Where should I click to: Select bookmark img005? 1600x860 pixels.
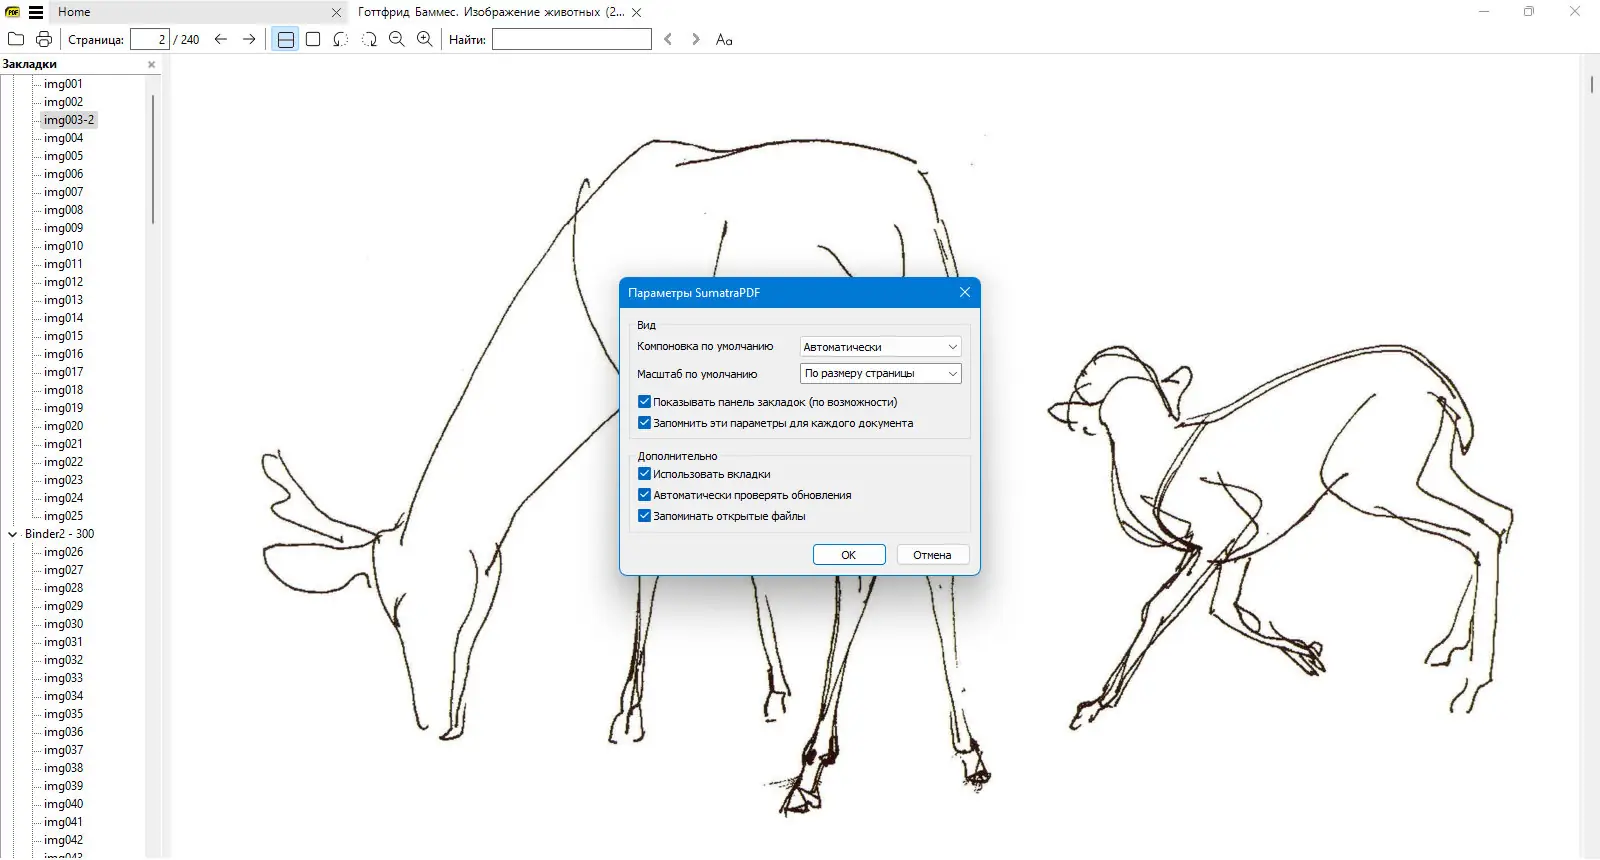pos(63,156)
